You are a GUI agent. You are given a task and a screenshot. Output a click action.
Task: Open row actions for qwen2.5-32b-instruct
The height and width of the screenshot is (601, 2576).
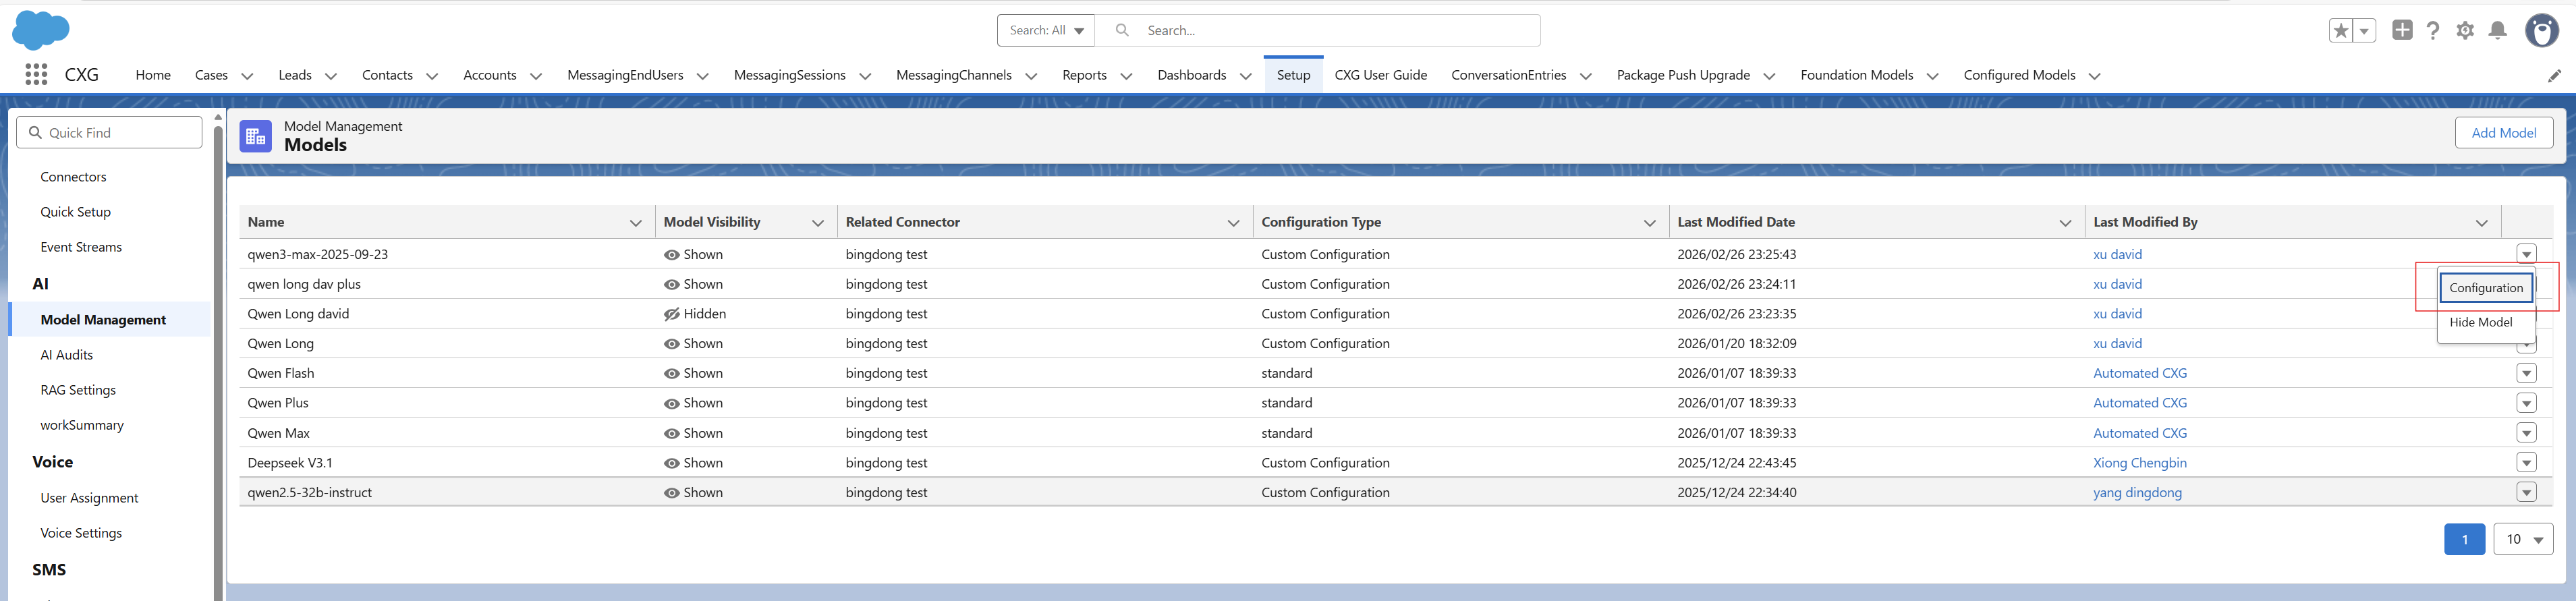[x=2526, y=493]
